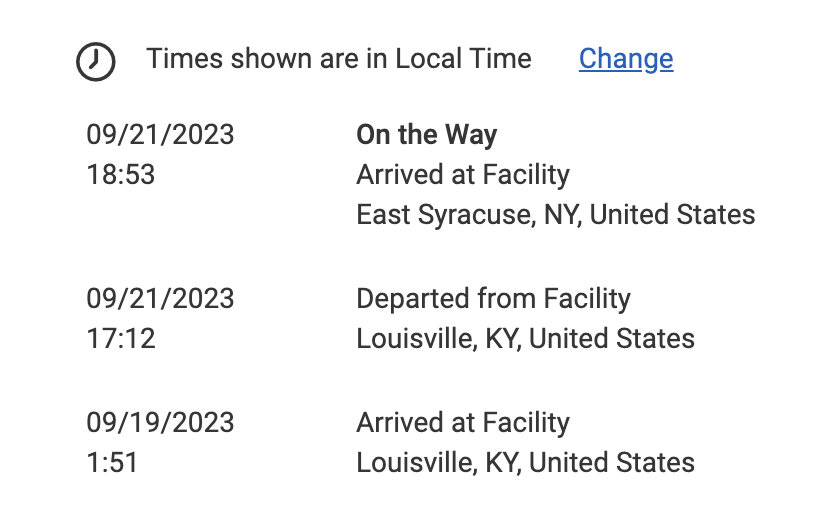
Task: Select 'Arrived at Facility' under On the Way
Action: coord(462,175)
